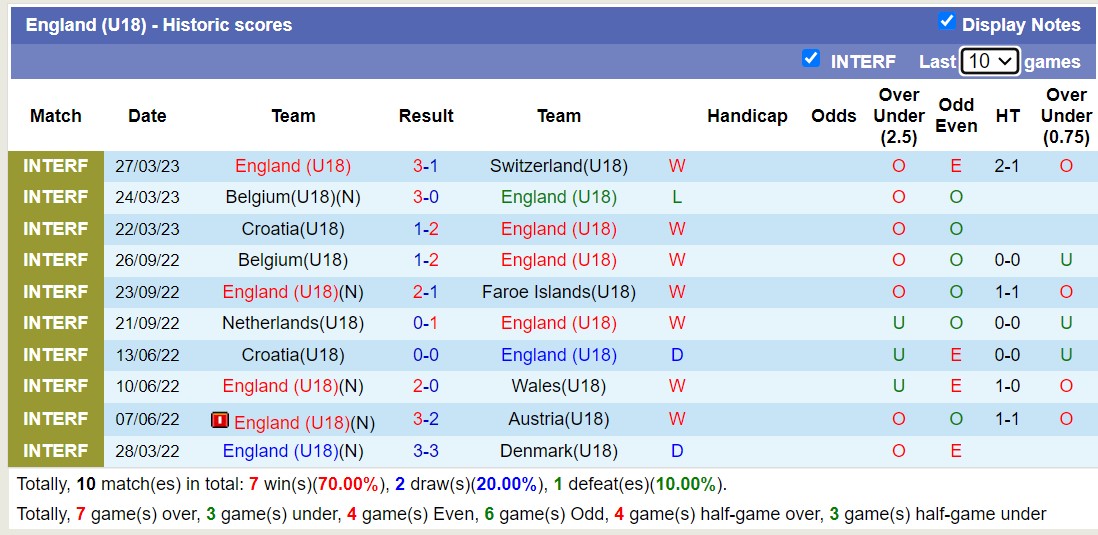Click the red card icon beside England (U18)
The image size is (1098, 535).
click(220, 421)
